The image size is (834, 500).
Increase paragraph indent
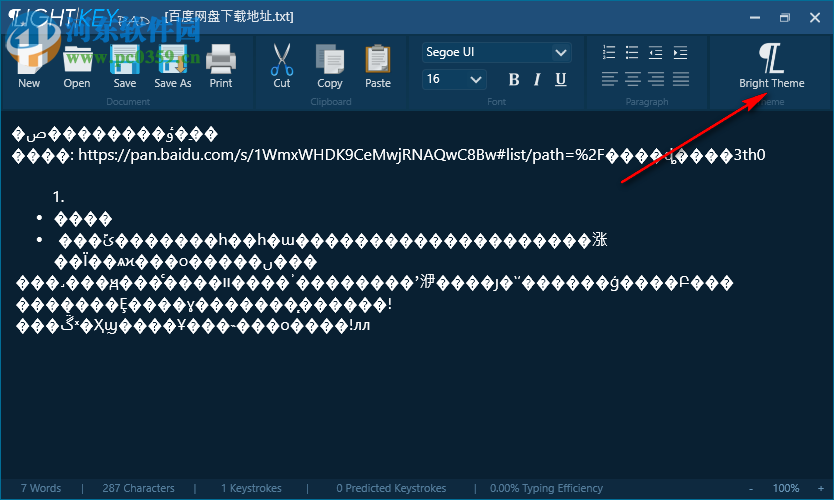tap(680, 52)
